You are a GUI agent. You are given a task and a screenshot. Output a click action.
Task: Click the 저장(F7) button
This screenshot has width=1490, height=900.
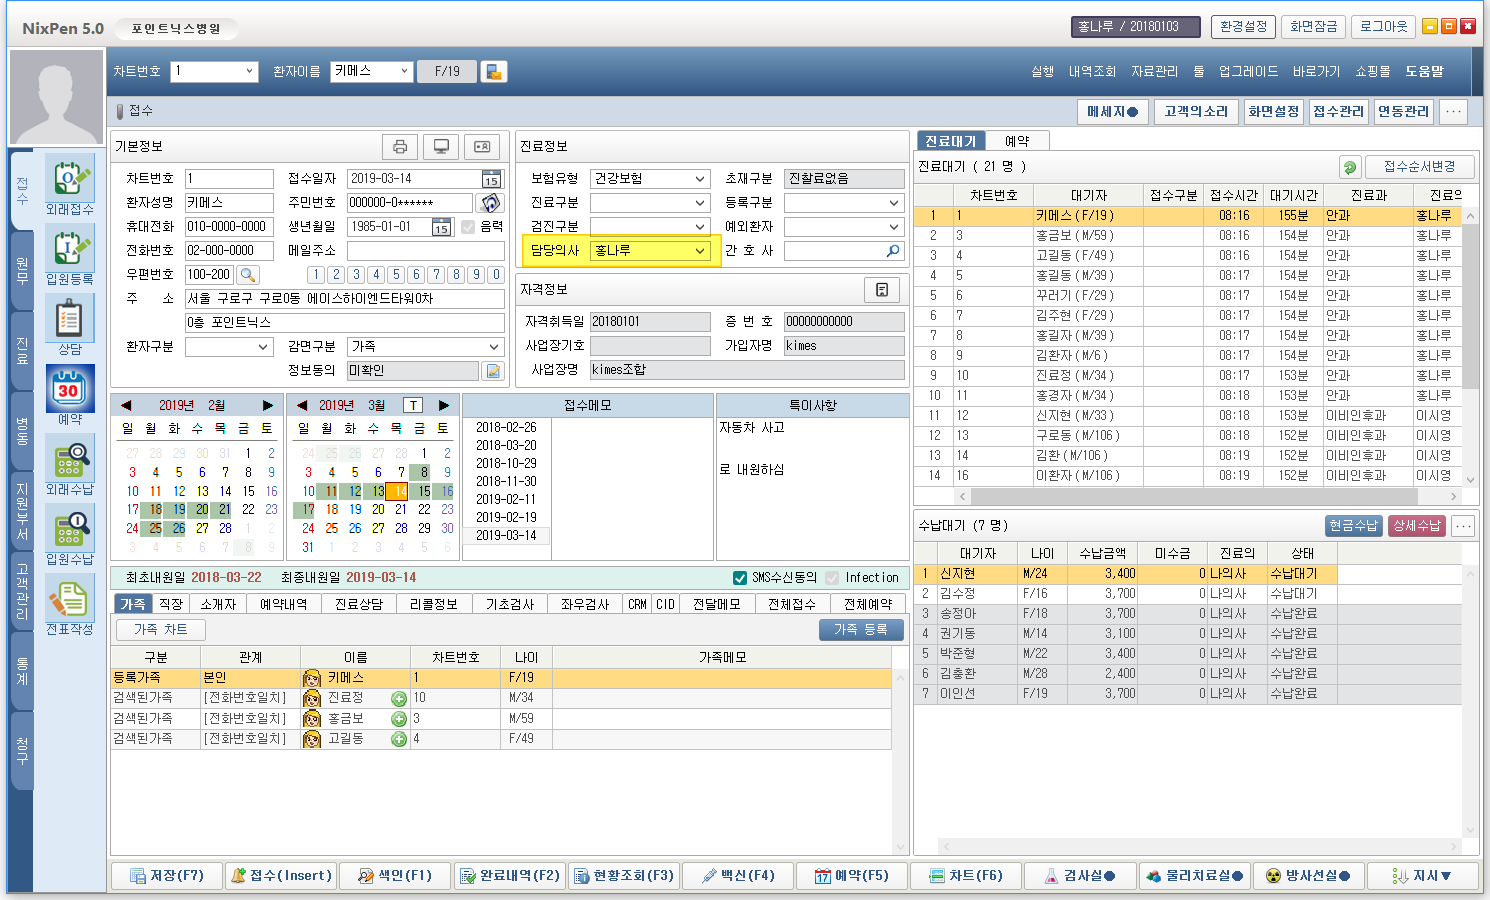click(x=166, y=876)
